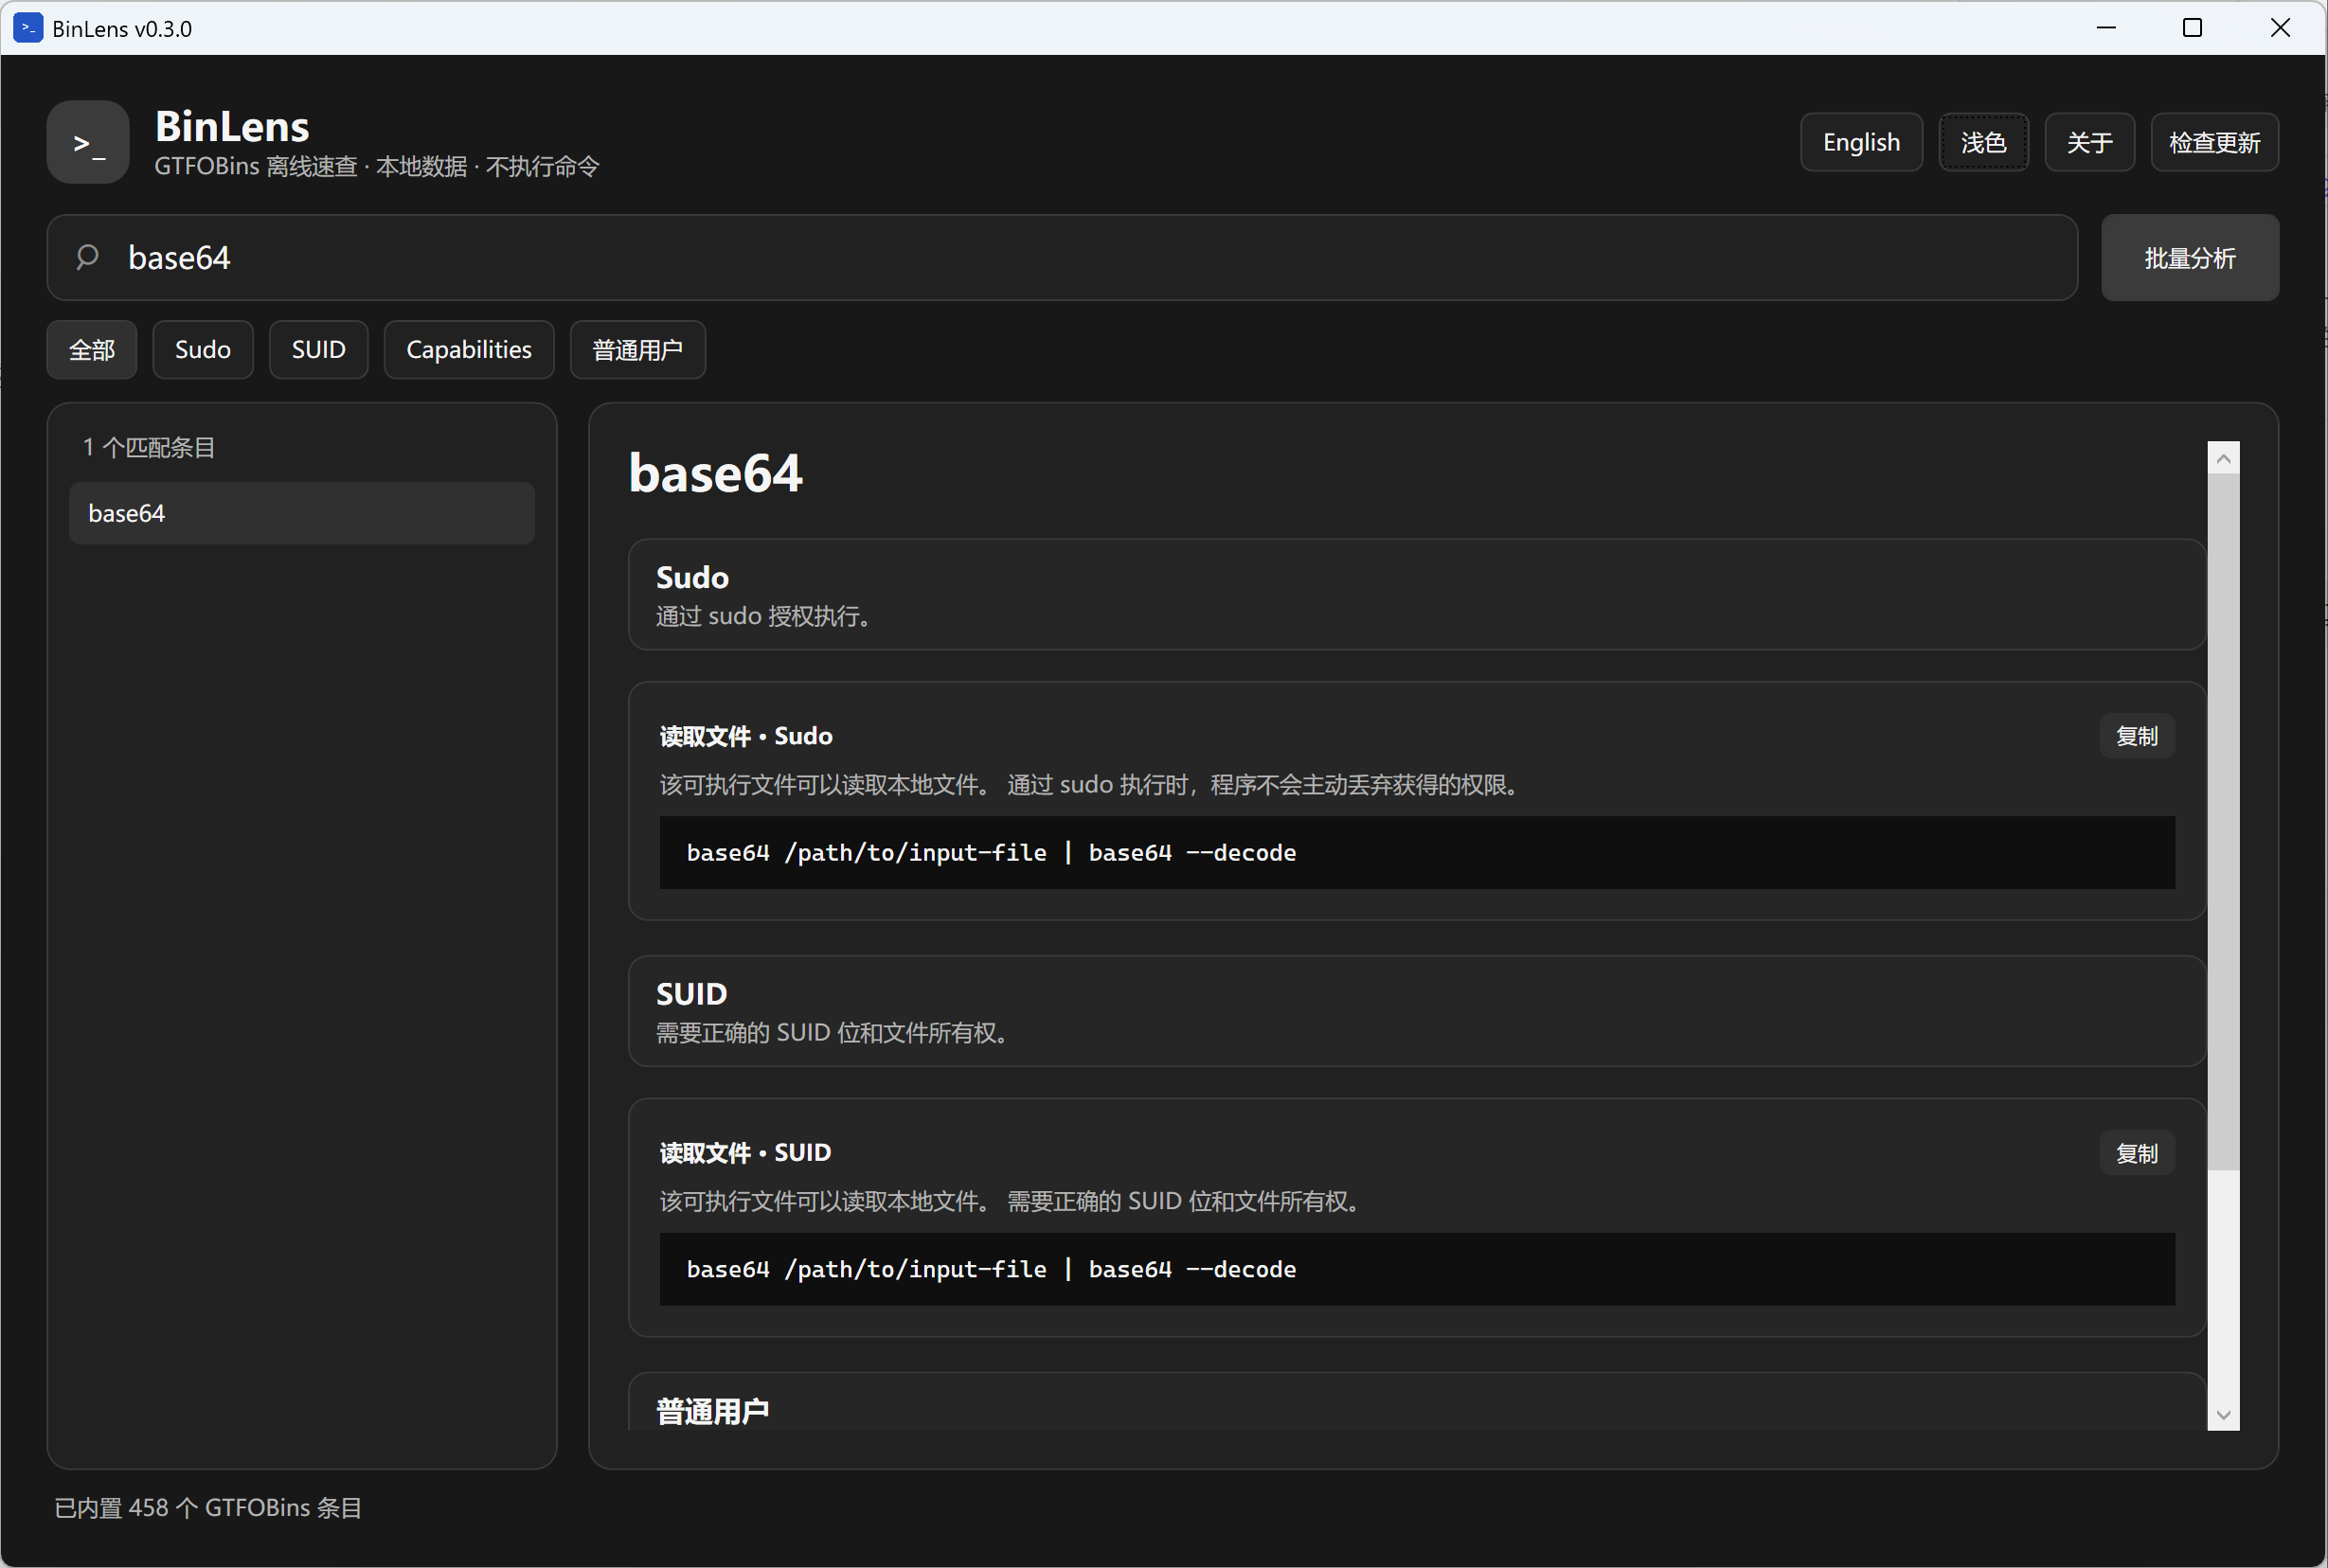
Task: Copy the 读取文件 · Sudo command
Action: click(x=2136, y=736)
